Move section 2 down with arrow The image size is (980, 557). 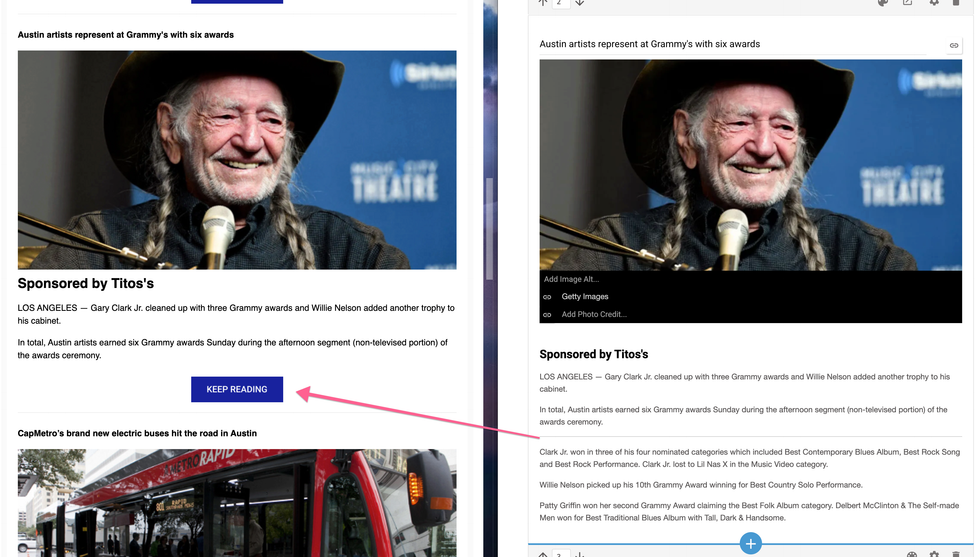580,3
